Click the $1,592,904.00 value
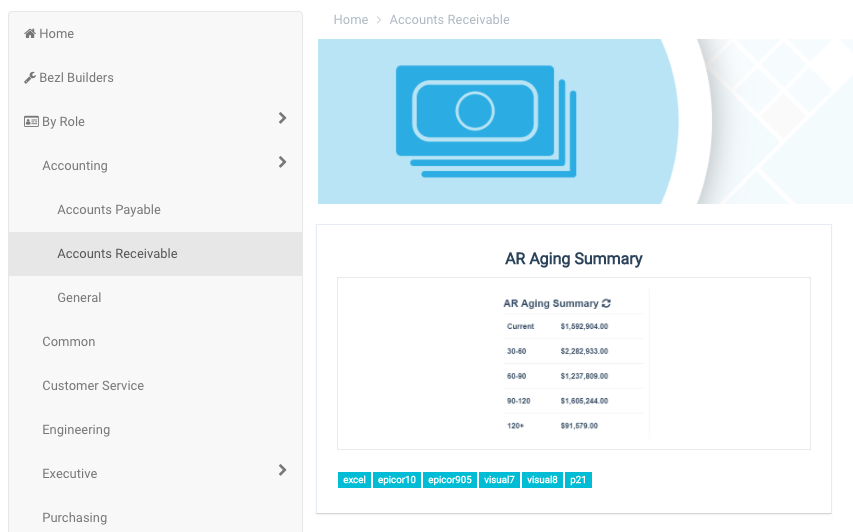 (584, 326)
